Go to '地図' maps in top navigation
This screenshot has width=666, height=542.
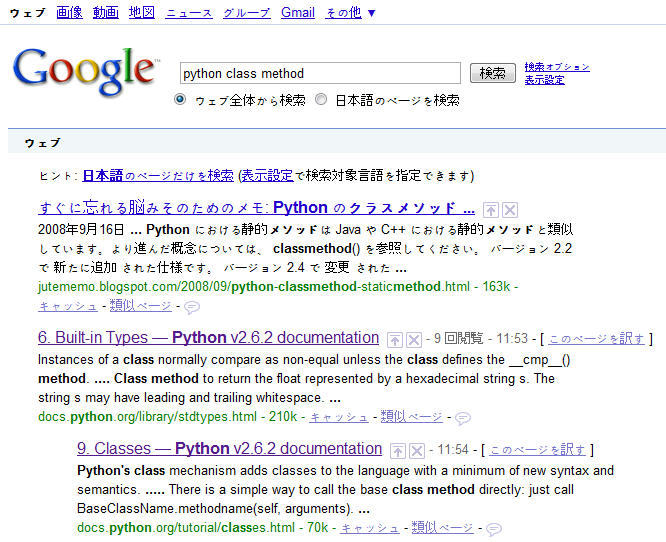pyautogui.click(x=142, y=13)
